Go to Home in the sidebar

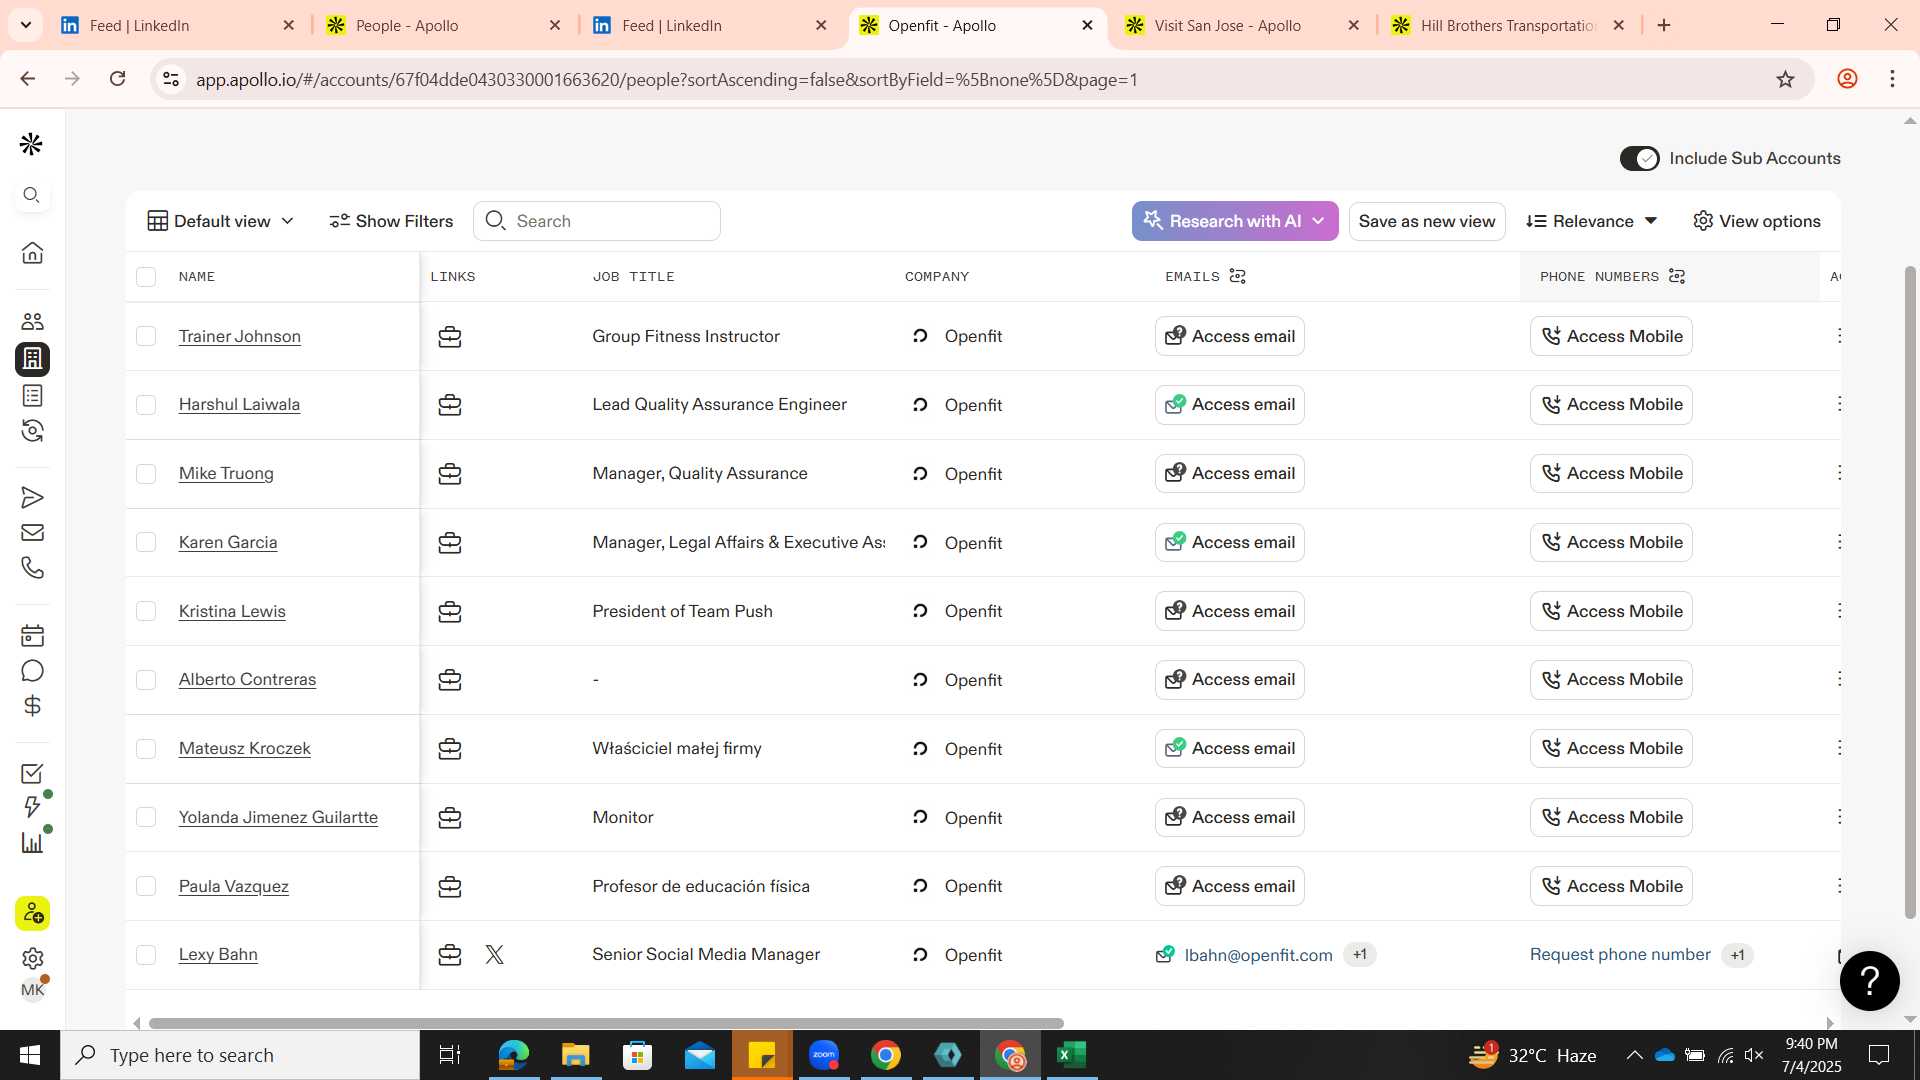click(x=32, y=252)
